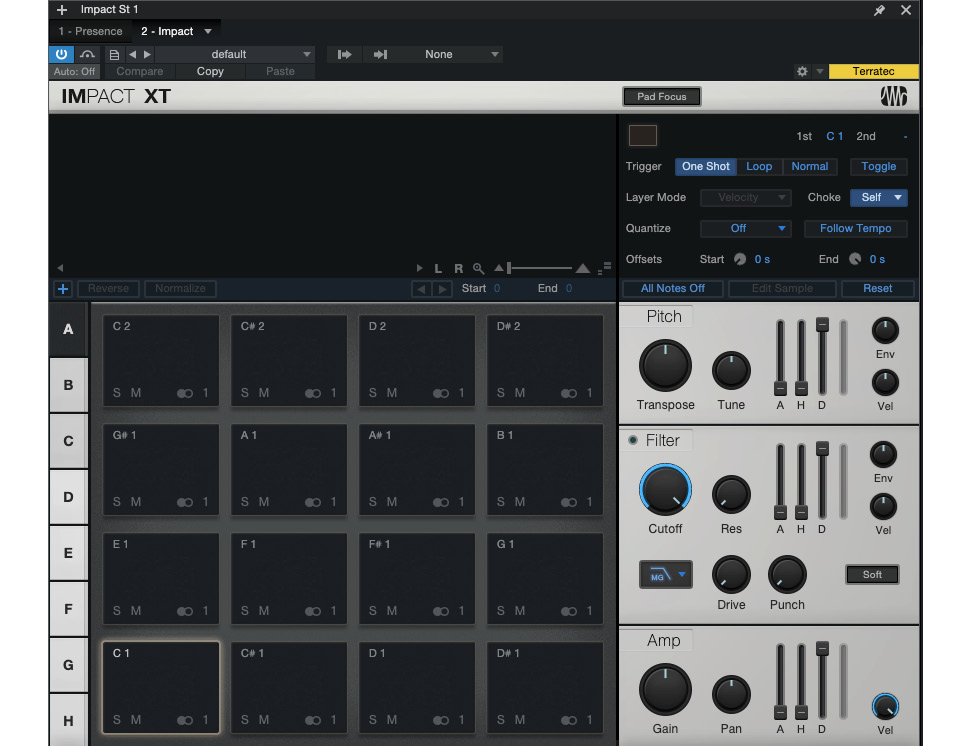Click the Pitch Transpose knob

click(x=665, y=366)
